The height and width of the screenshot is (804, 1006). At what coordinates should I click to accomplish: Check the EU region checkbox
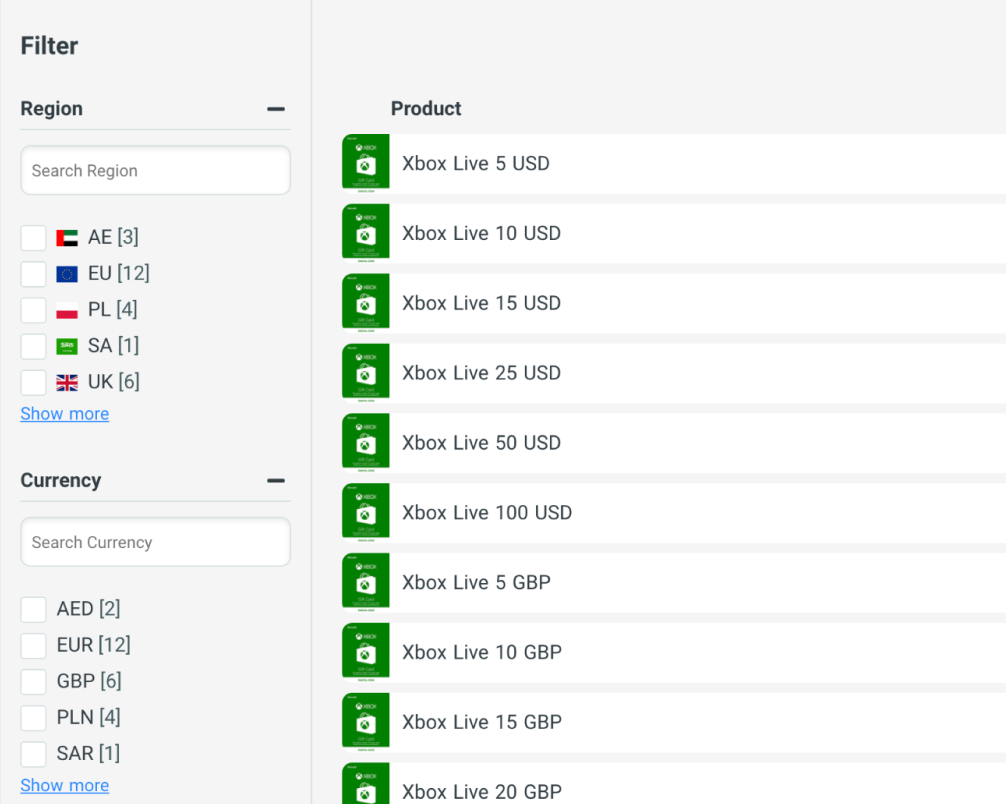coord(33,274)
